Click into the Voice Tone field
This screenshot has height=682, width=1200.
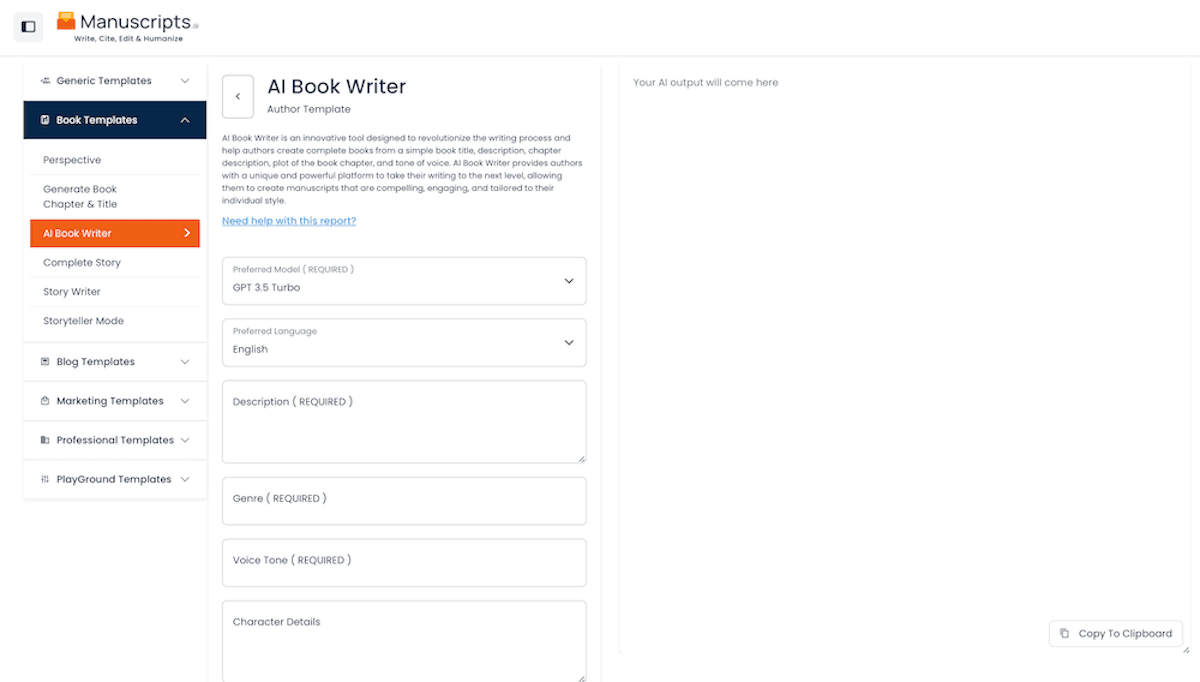(403, 562)
